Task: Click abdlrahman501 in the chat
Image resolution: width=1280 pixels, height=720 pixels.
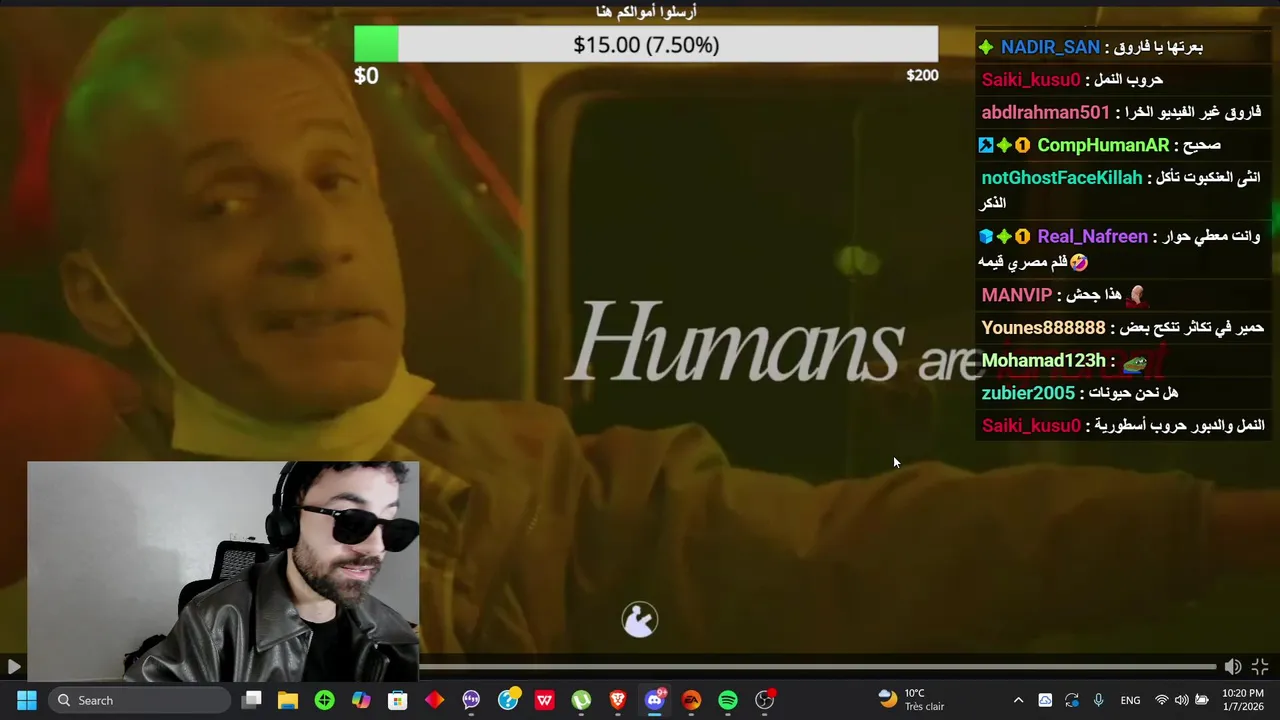Action: (x=1045, y=112)
